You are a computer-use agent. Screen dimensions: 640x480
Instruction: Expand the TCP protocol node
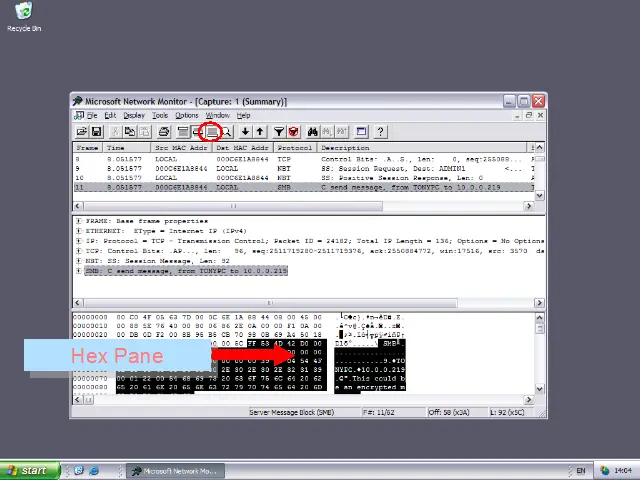(79, 251)
